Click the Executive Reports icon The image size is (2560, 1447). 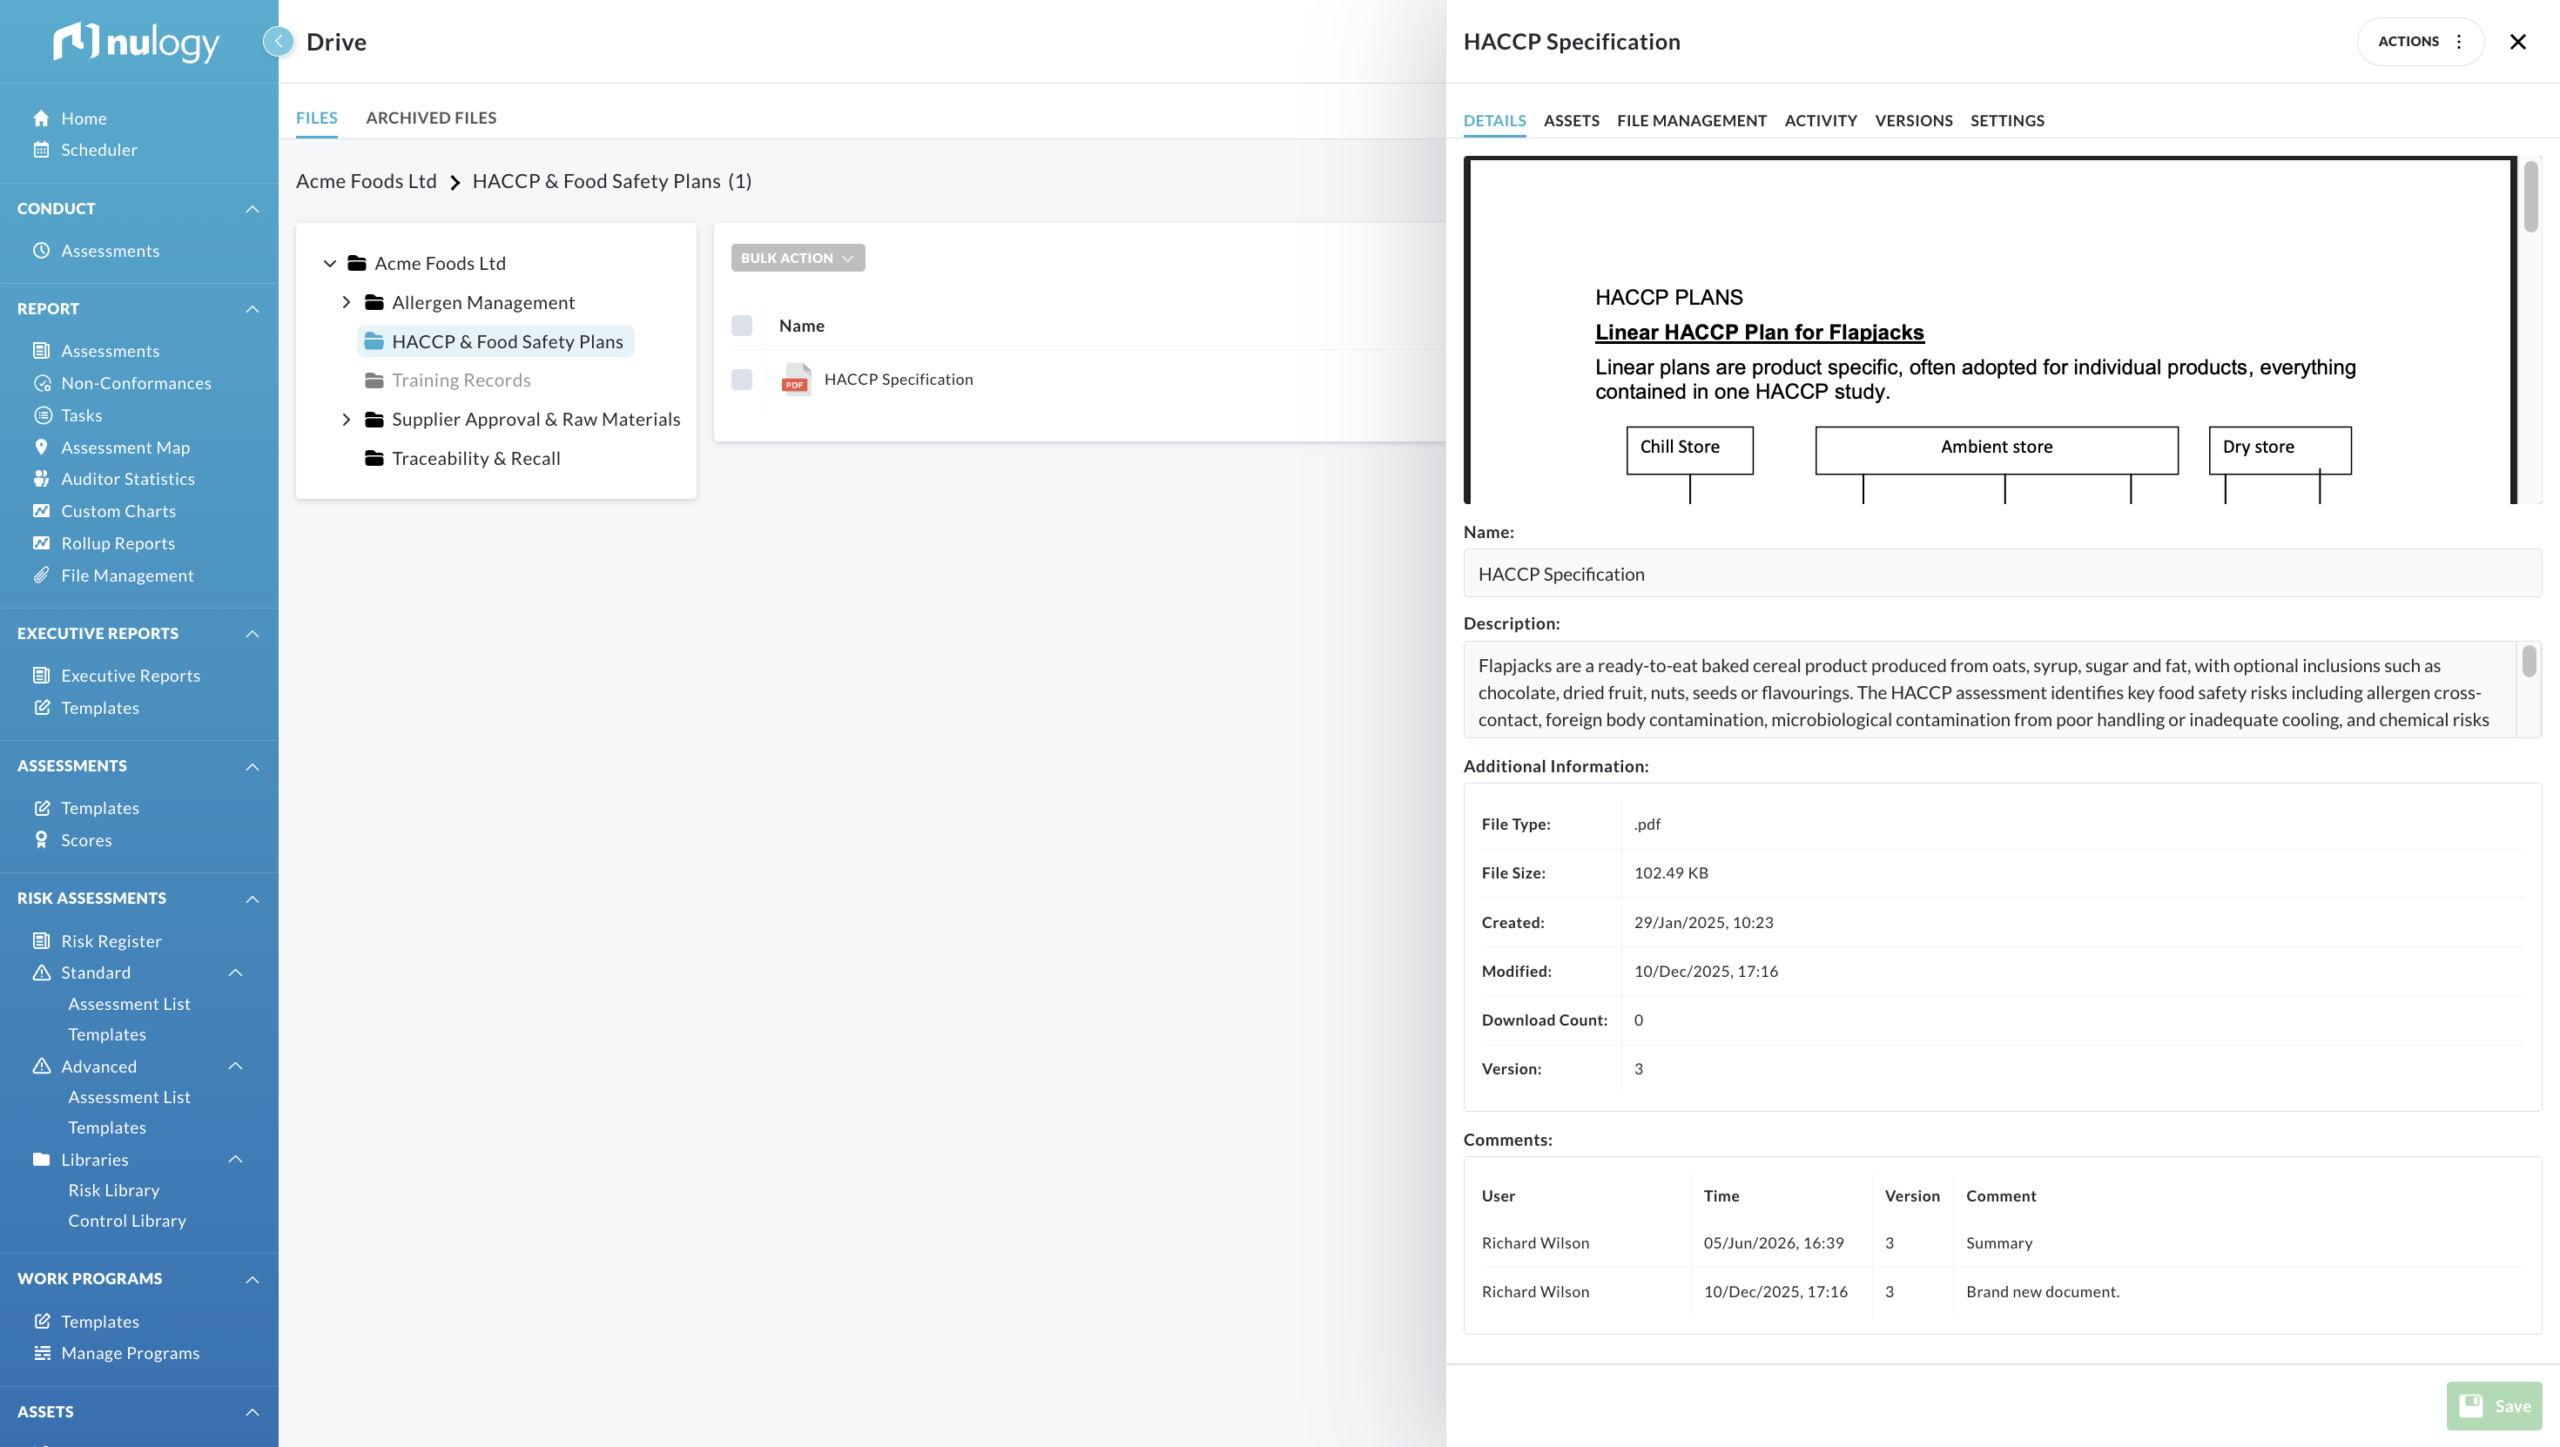click(x=41, y=675)
